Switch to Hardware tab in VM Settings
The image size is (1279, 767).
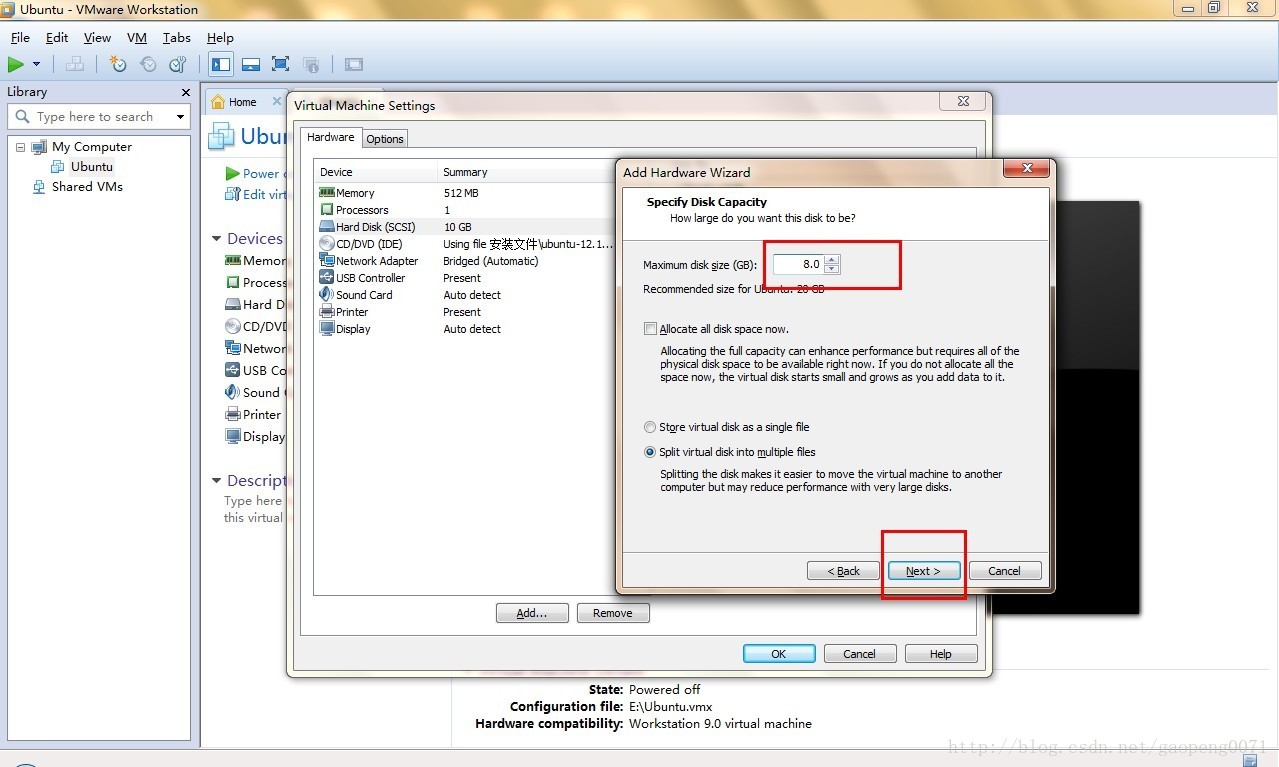click(x=330, y=137)
